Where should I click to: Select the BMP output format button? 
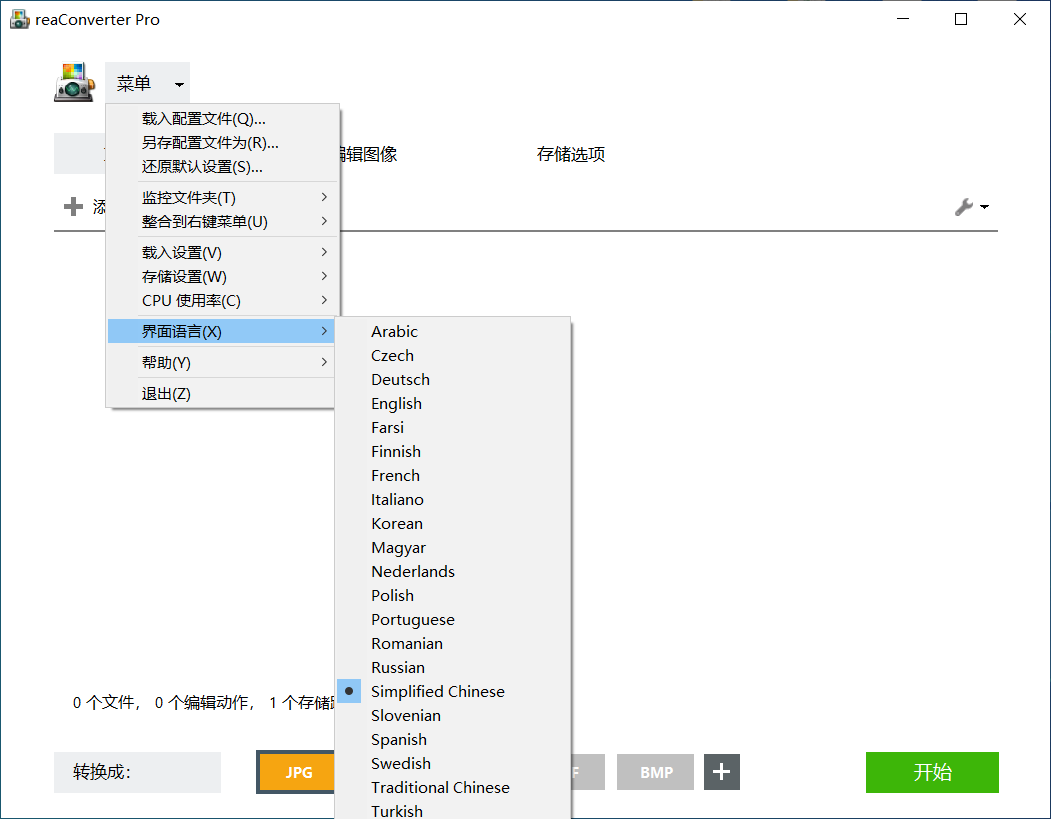tap(656, 772)
